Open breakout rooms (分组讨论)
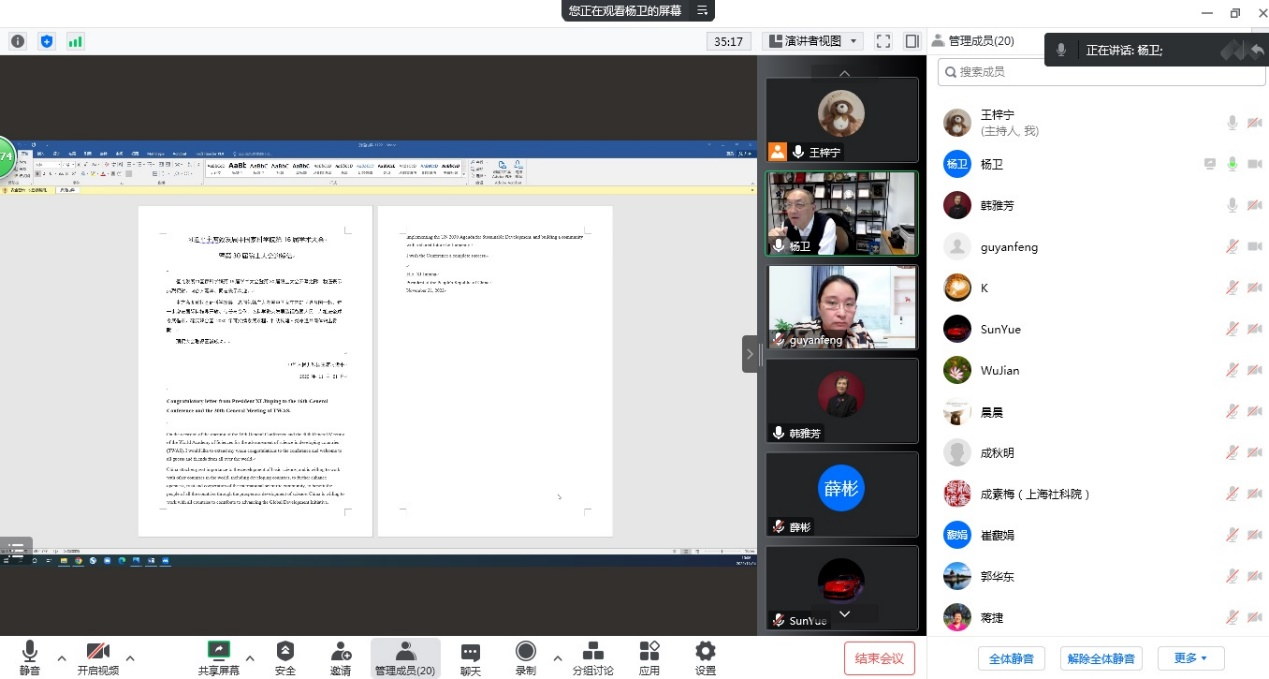 click(x=592, y=657)
